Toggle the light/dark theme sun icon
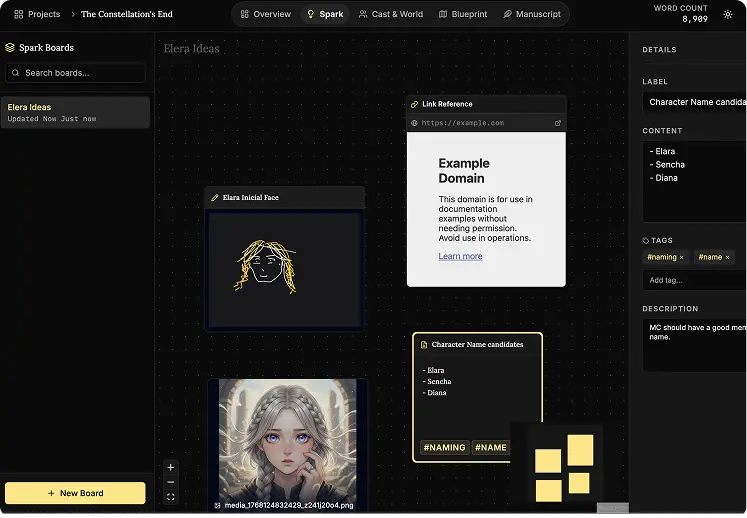 click(727, 14)
